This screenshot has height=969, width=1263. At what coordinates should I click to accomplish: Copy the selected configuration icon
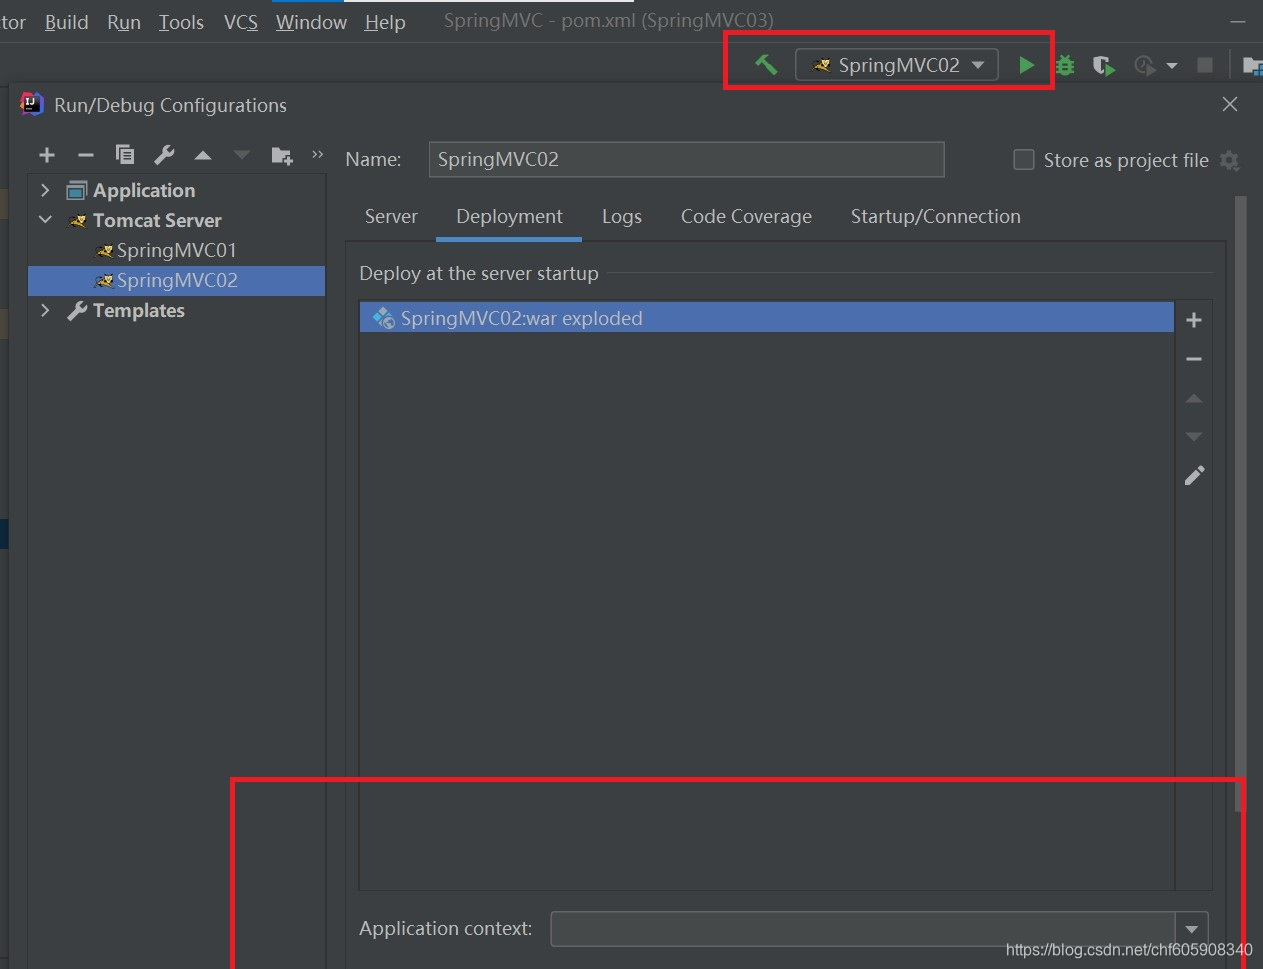[125, 154]
